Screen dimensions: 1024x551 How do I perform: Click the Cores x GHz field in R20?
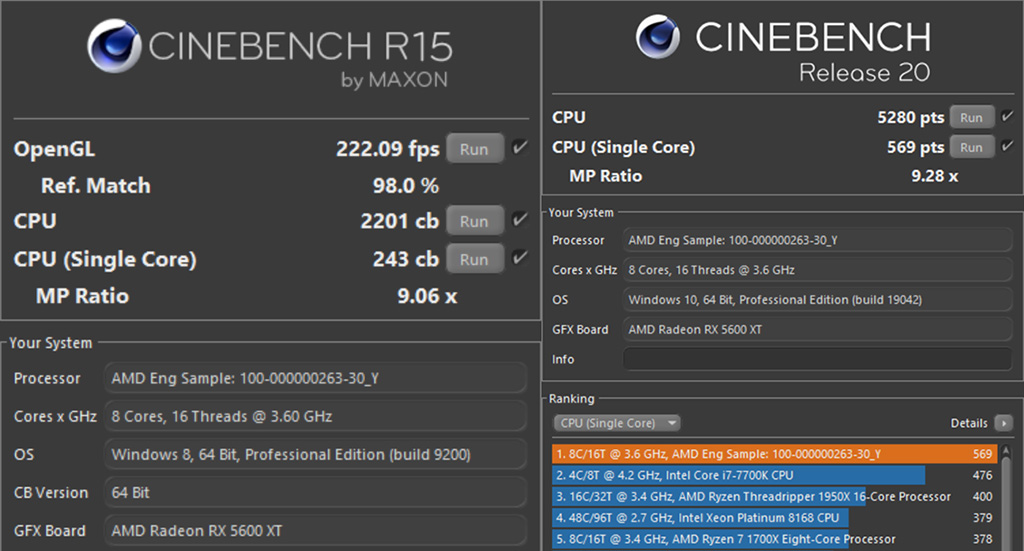pyautogui.click(x=817, y=270)
